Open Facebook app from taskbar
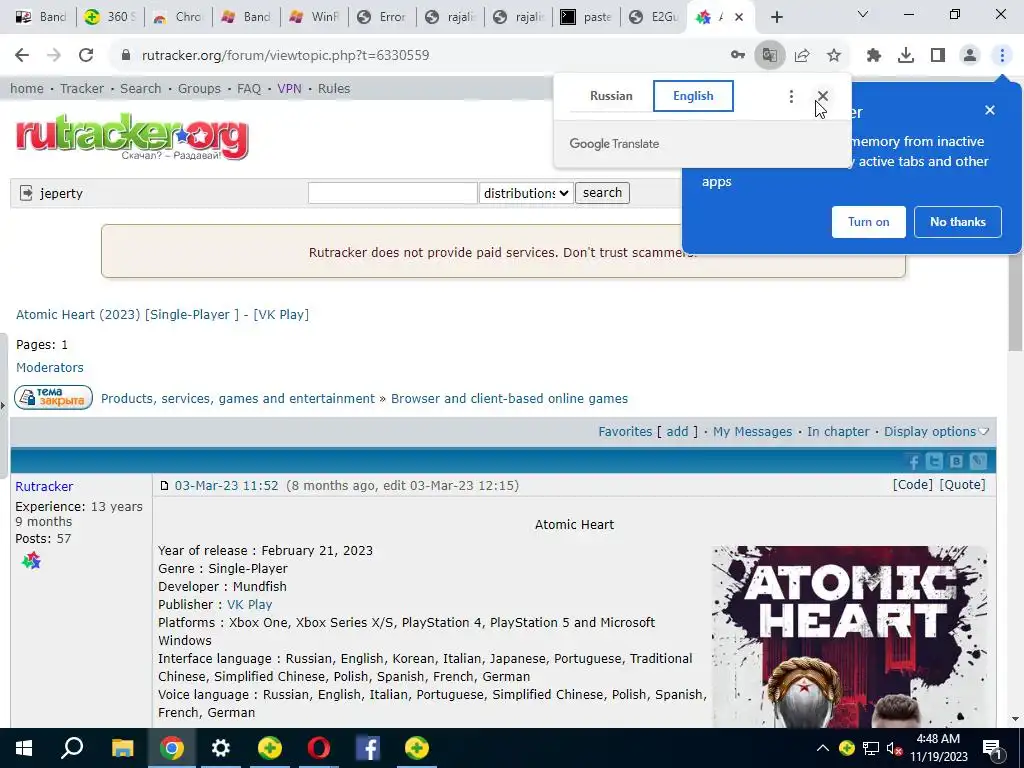 coord(368,748)
